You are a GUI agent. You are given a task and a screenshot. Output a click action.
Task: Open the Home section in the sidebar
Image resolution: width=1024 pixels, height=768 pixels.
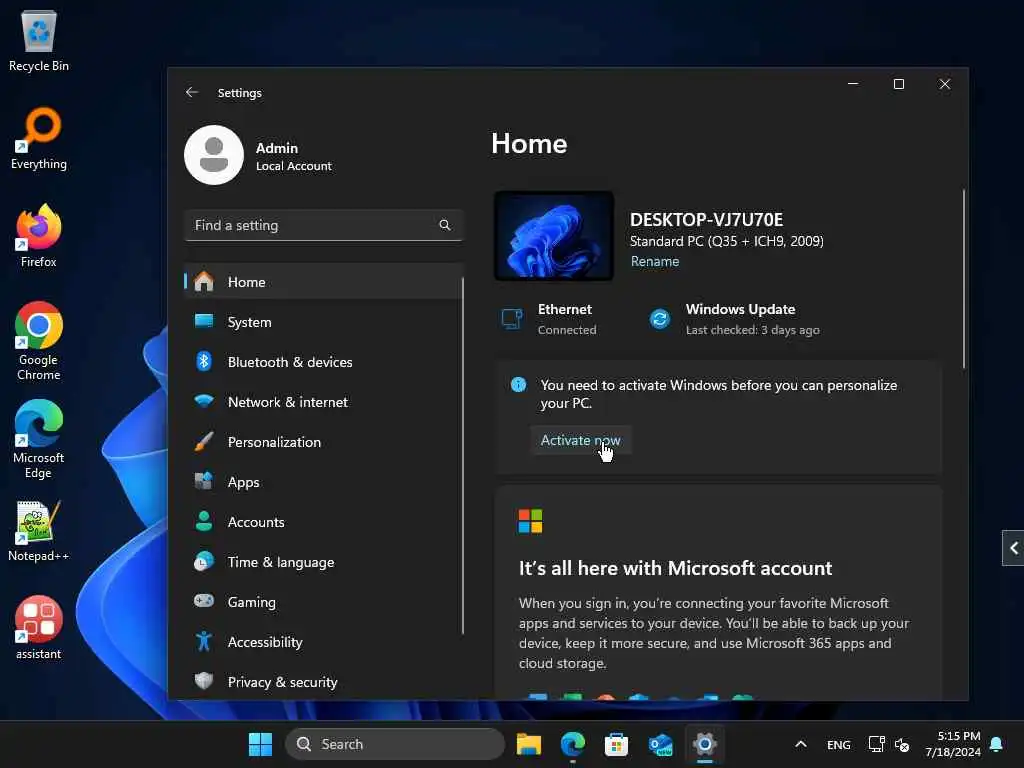(x=323, y=282)
